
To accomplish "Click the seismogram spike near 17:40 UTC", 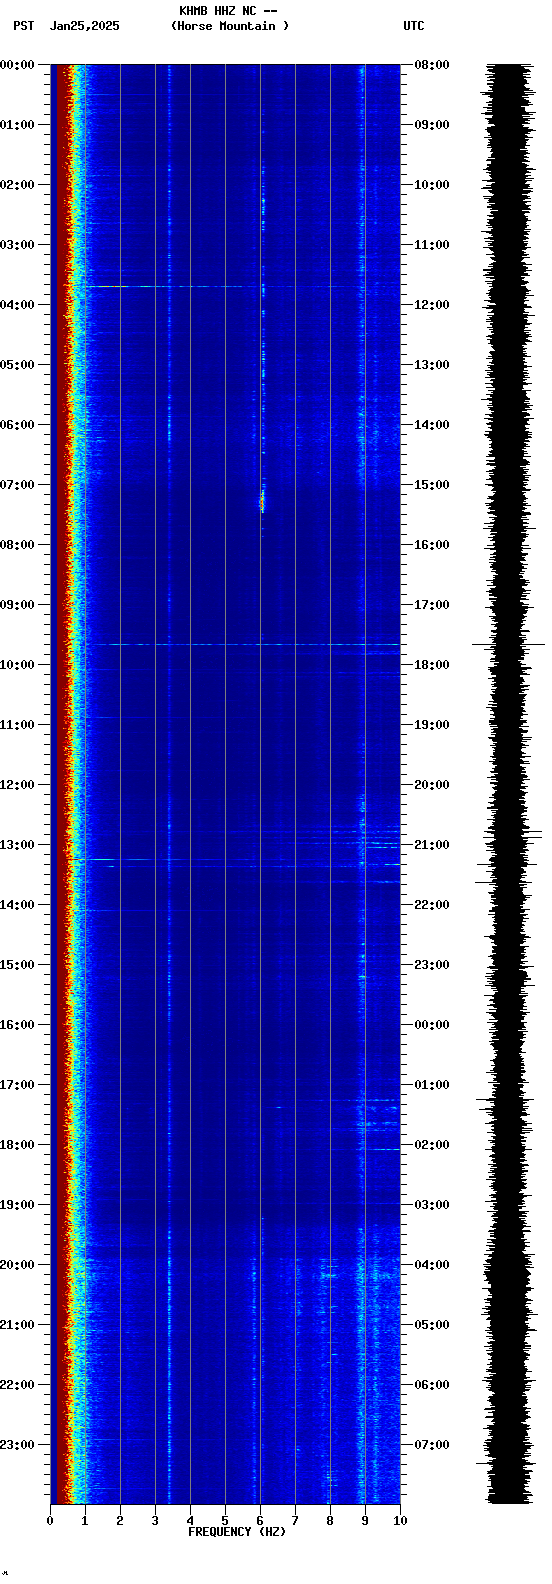I will [509, 645].
